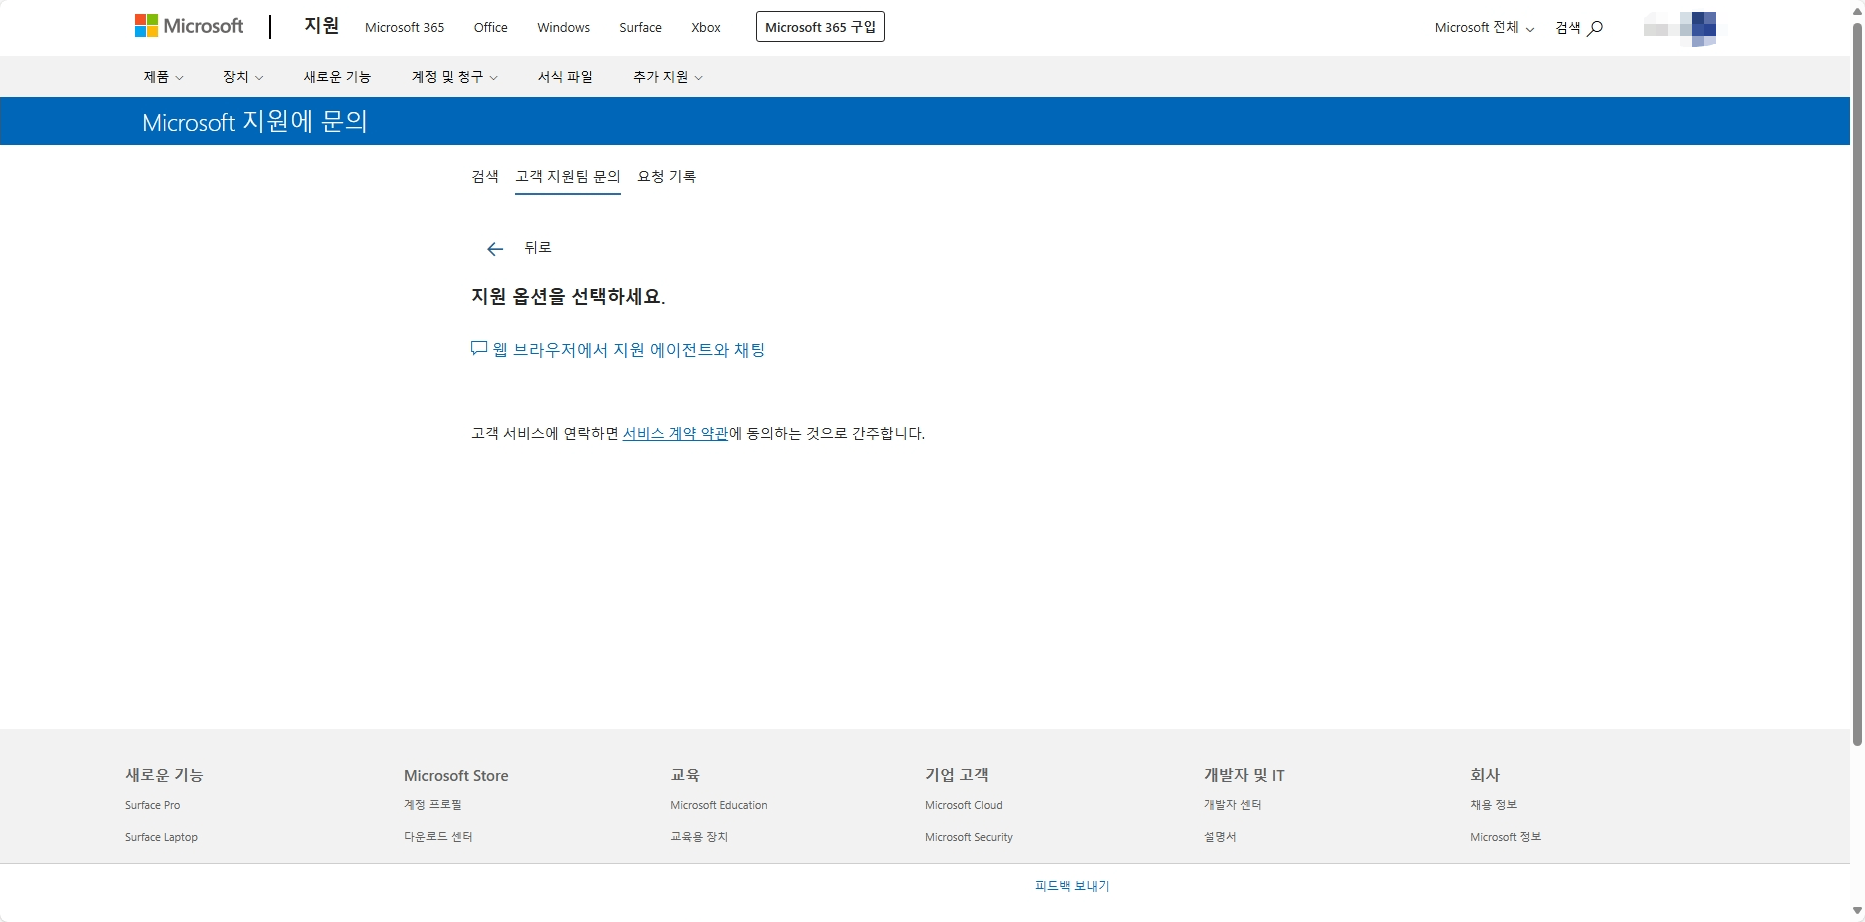Viewport: 1865px width, 922px height.
Task: Open the 새로운 기능 menu item
Action: (x=337, y=77)
